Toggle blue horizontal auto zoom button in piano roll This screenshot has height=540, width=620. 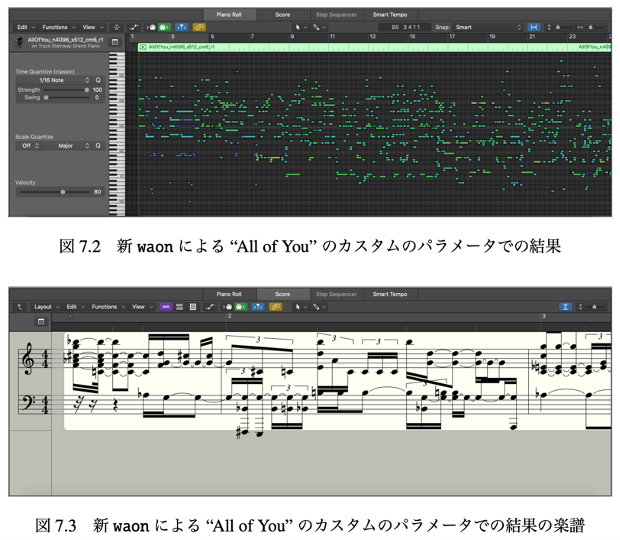point(534,27)
